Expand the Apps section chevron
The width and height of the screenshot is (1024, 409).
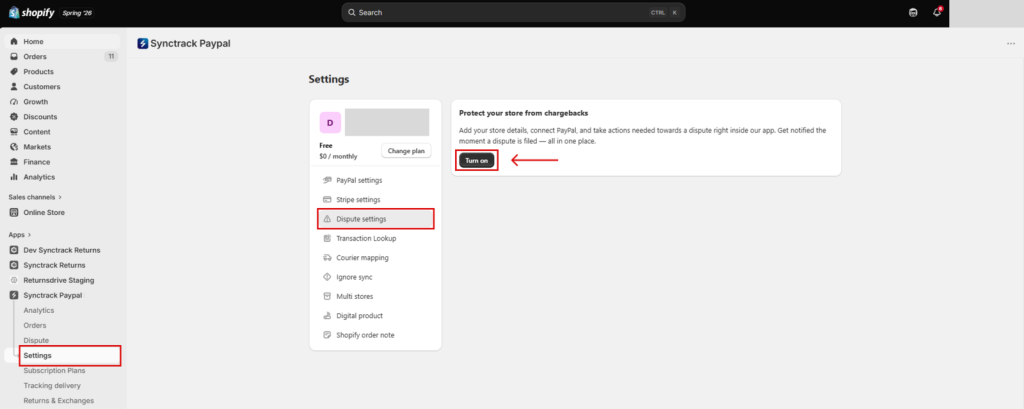coord(29,235)
